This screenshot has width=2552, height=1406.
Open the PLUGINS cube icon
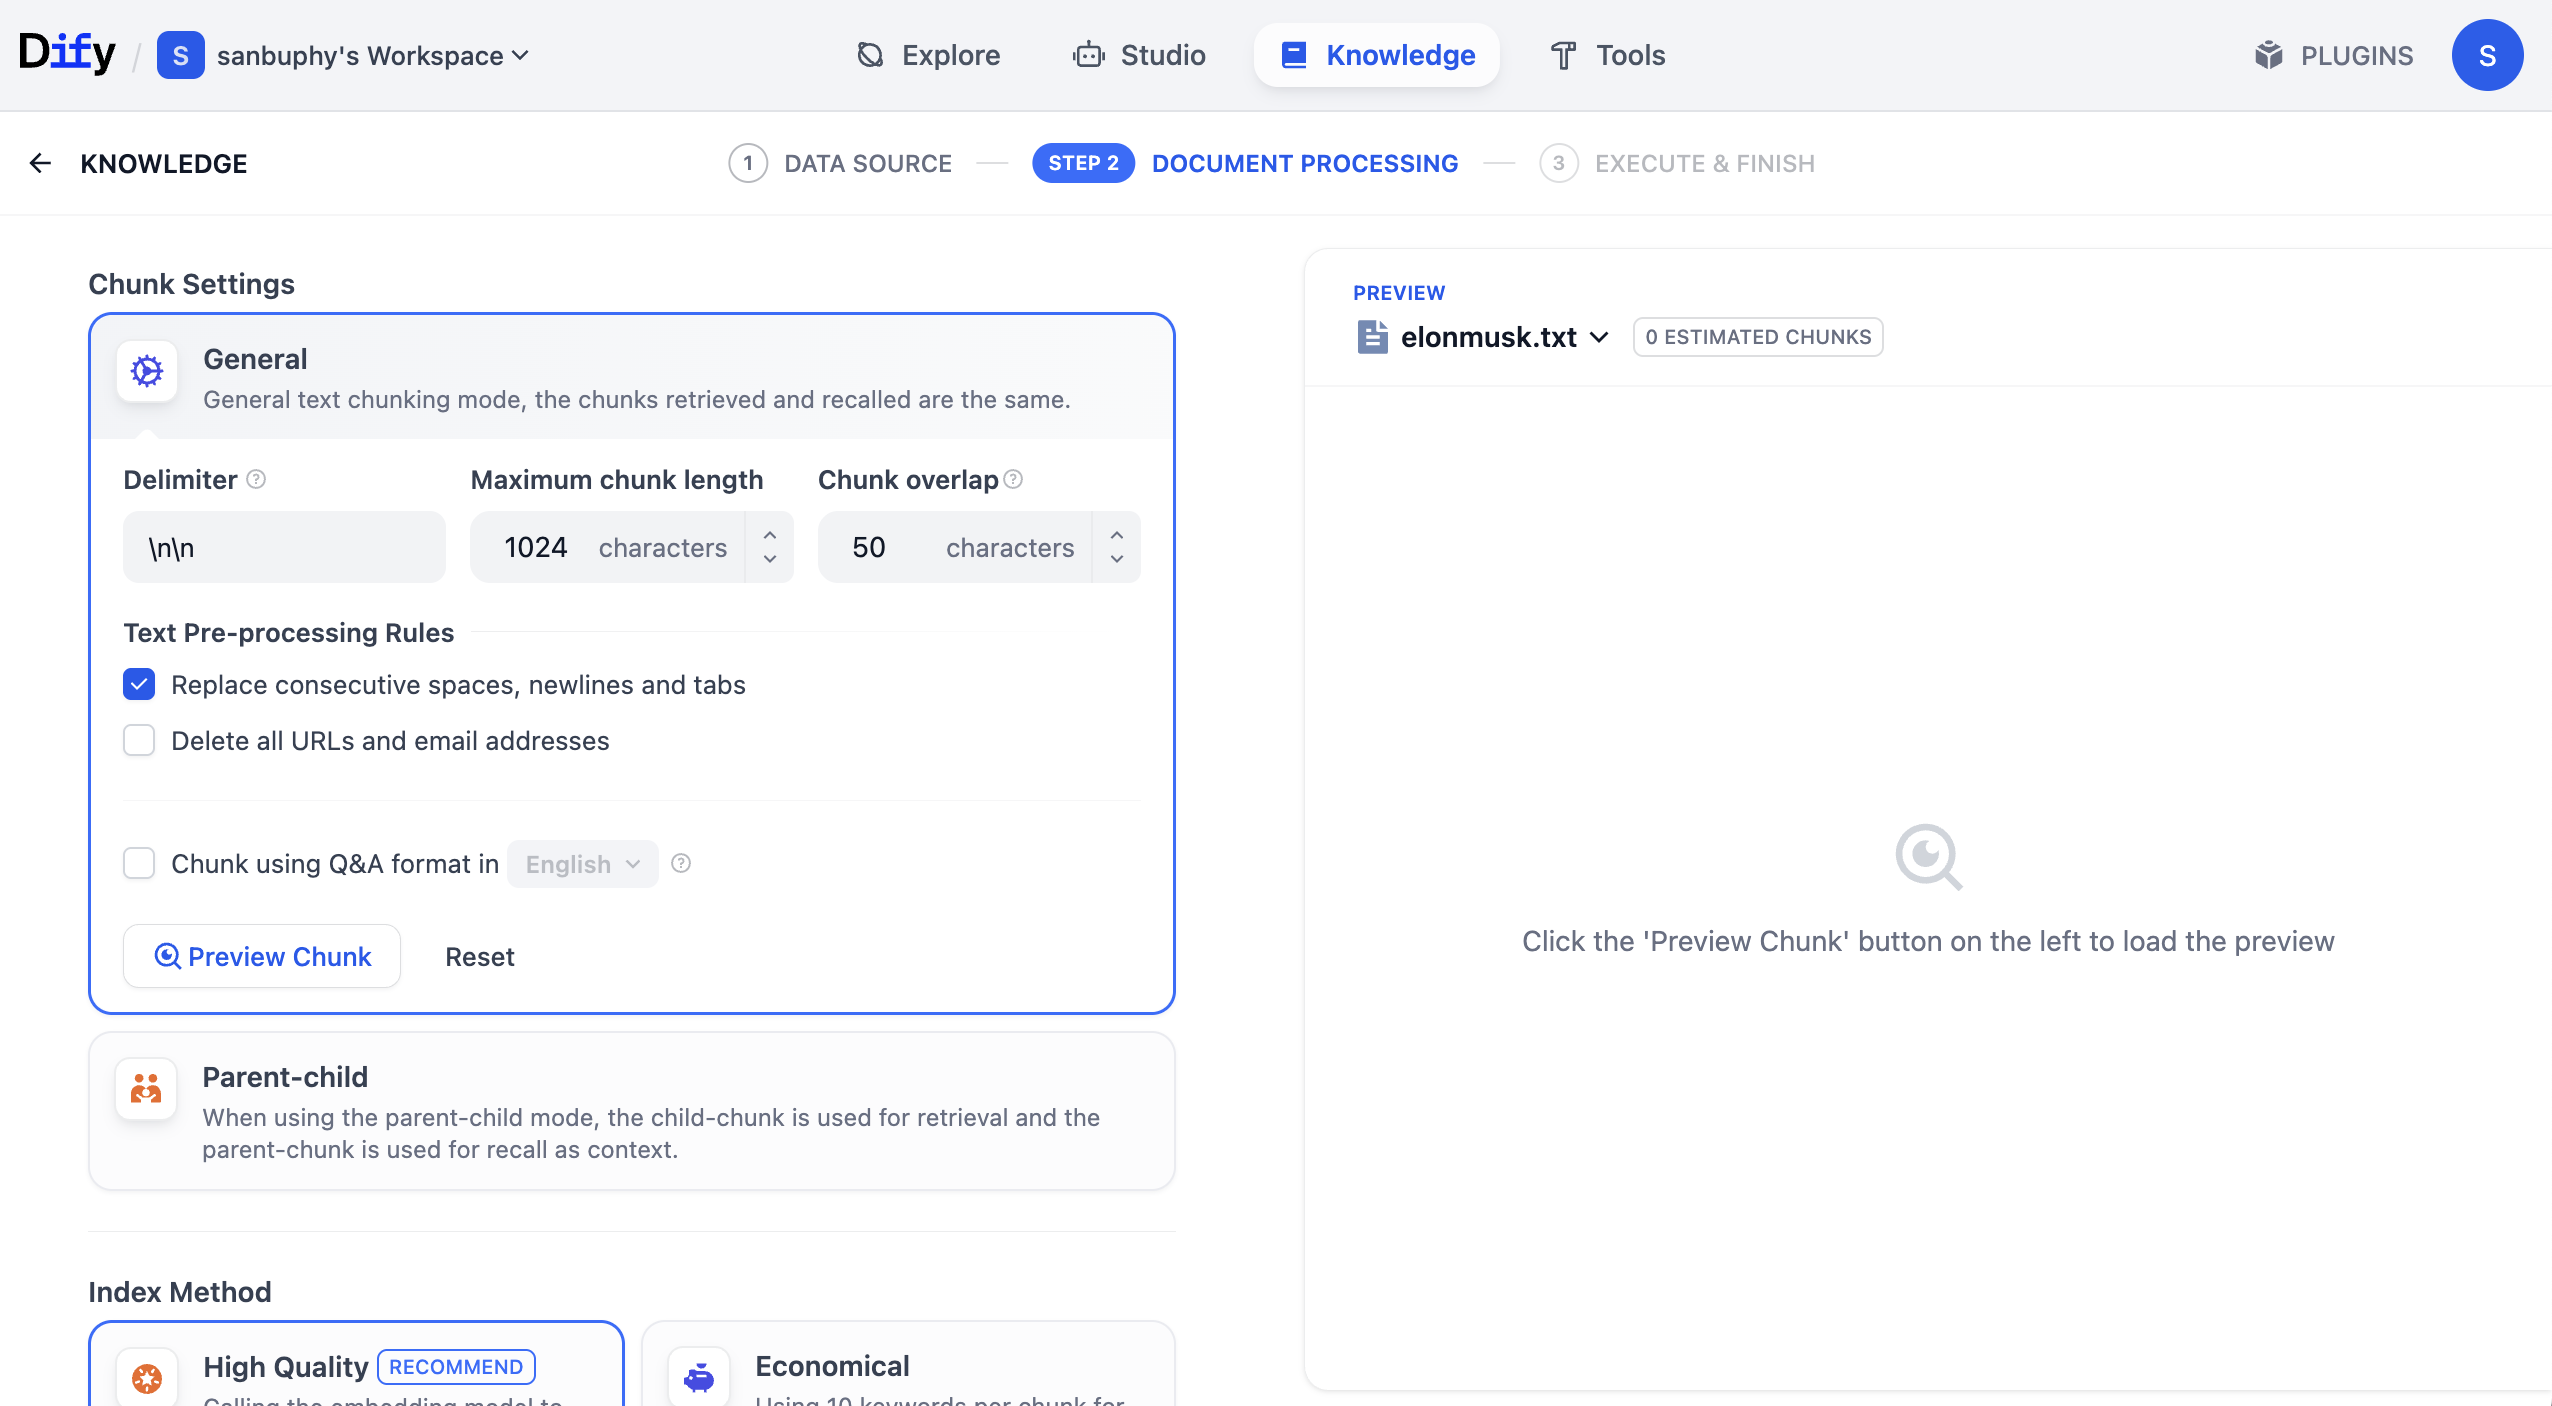click(x=2268, y=55)
